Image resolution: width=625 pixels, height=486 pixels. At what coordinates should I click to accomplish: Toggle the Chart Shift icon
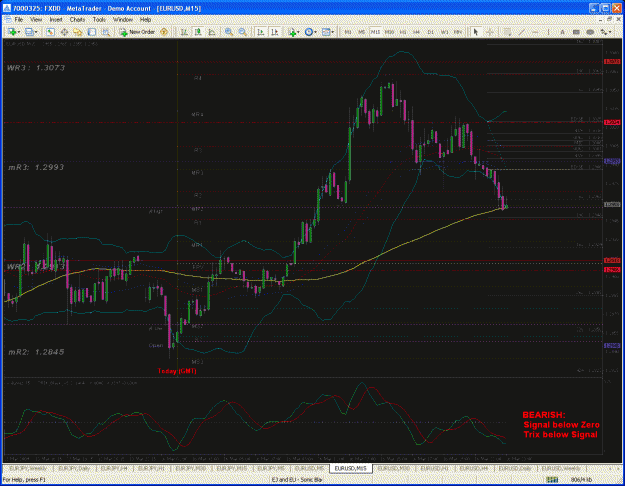pos(275,32)
